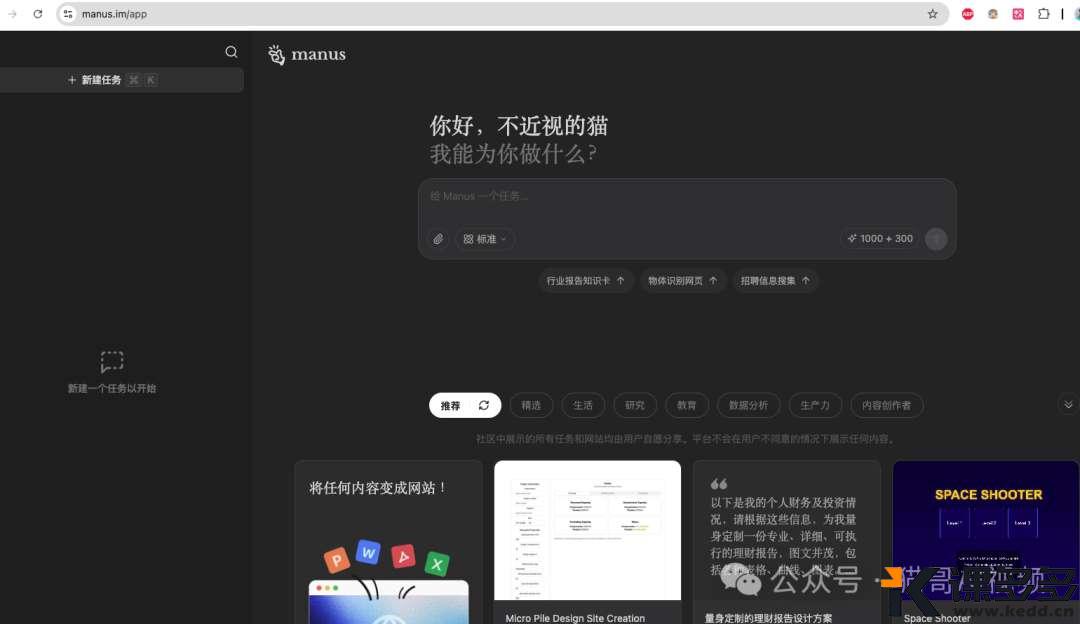
Task: Attach a file with the paperclip icon
Action: [438, 239]
